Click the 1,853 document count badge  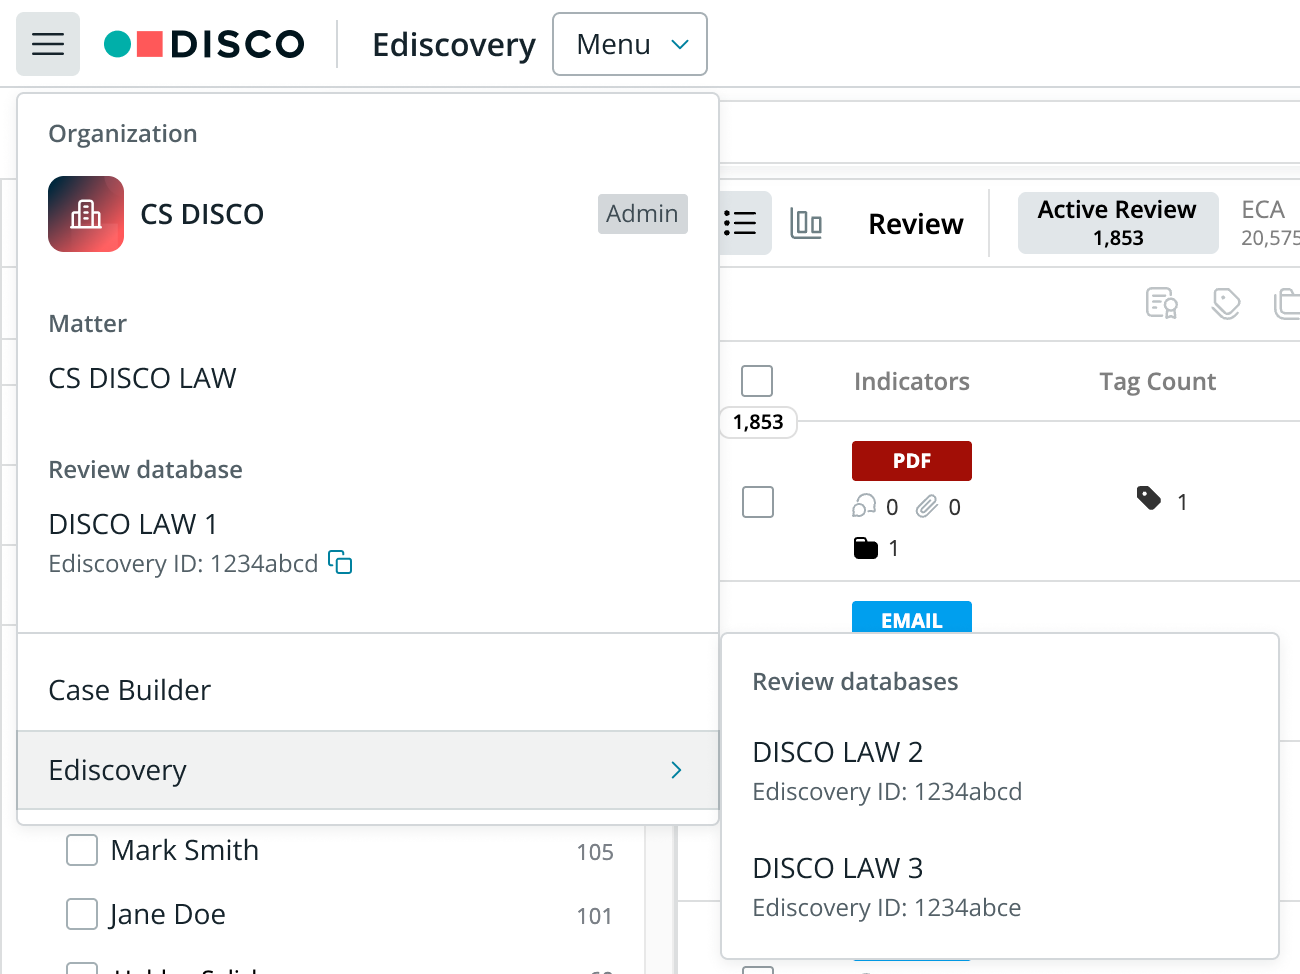[758, 422]
